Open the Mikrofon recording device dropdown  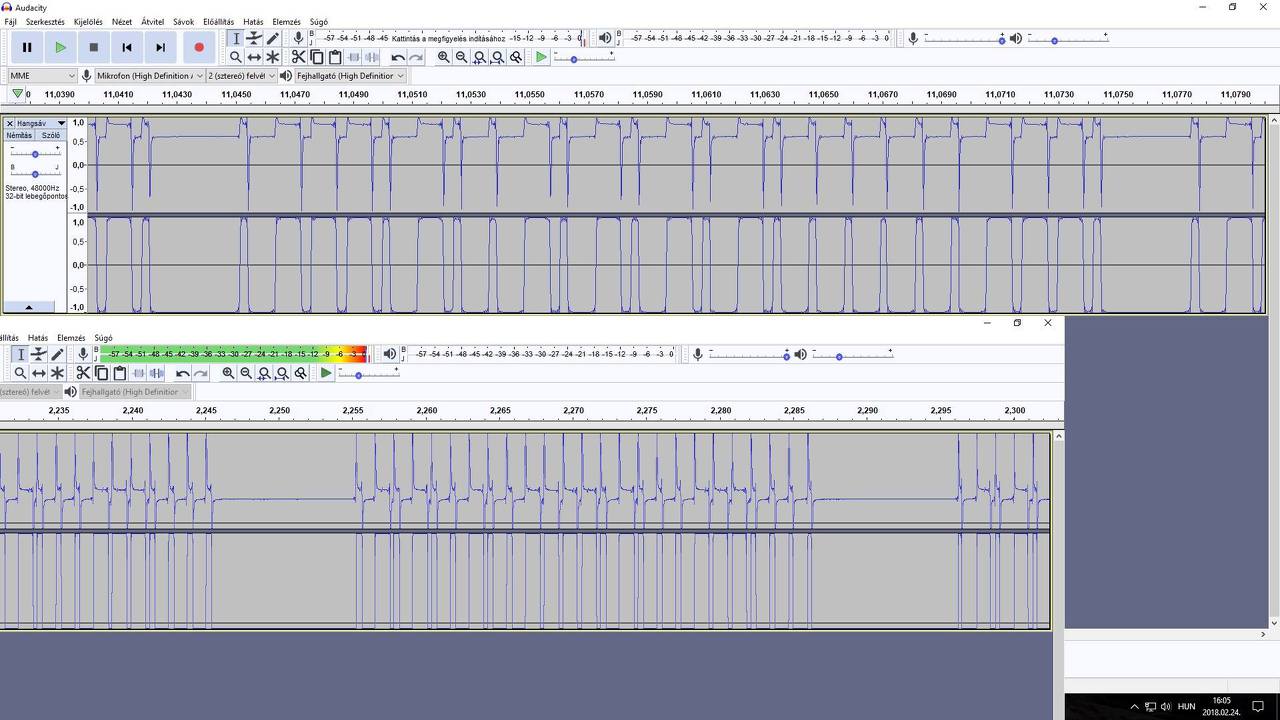150,75
